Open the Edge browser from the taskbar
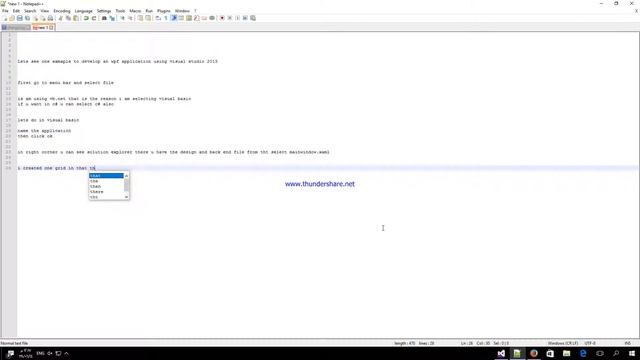The width and height of the screenshot is (640, 360). (583, 353)
